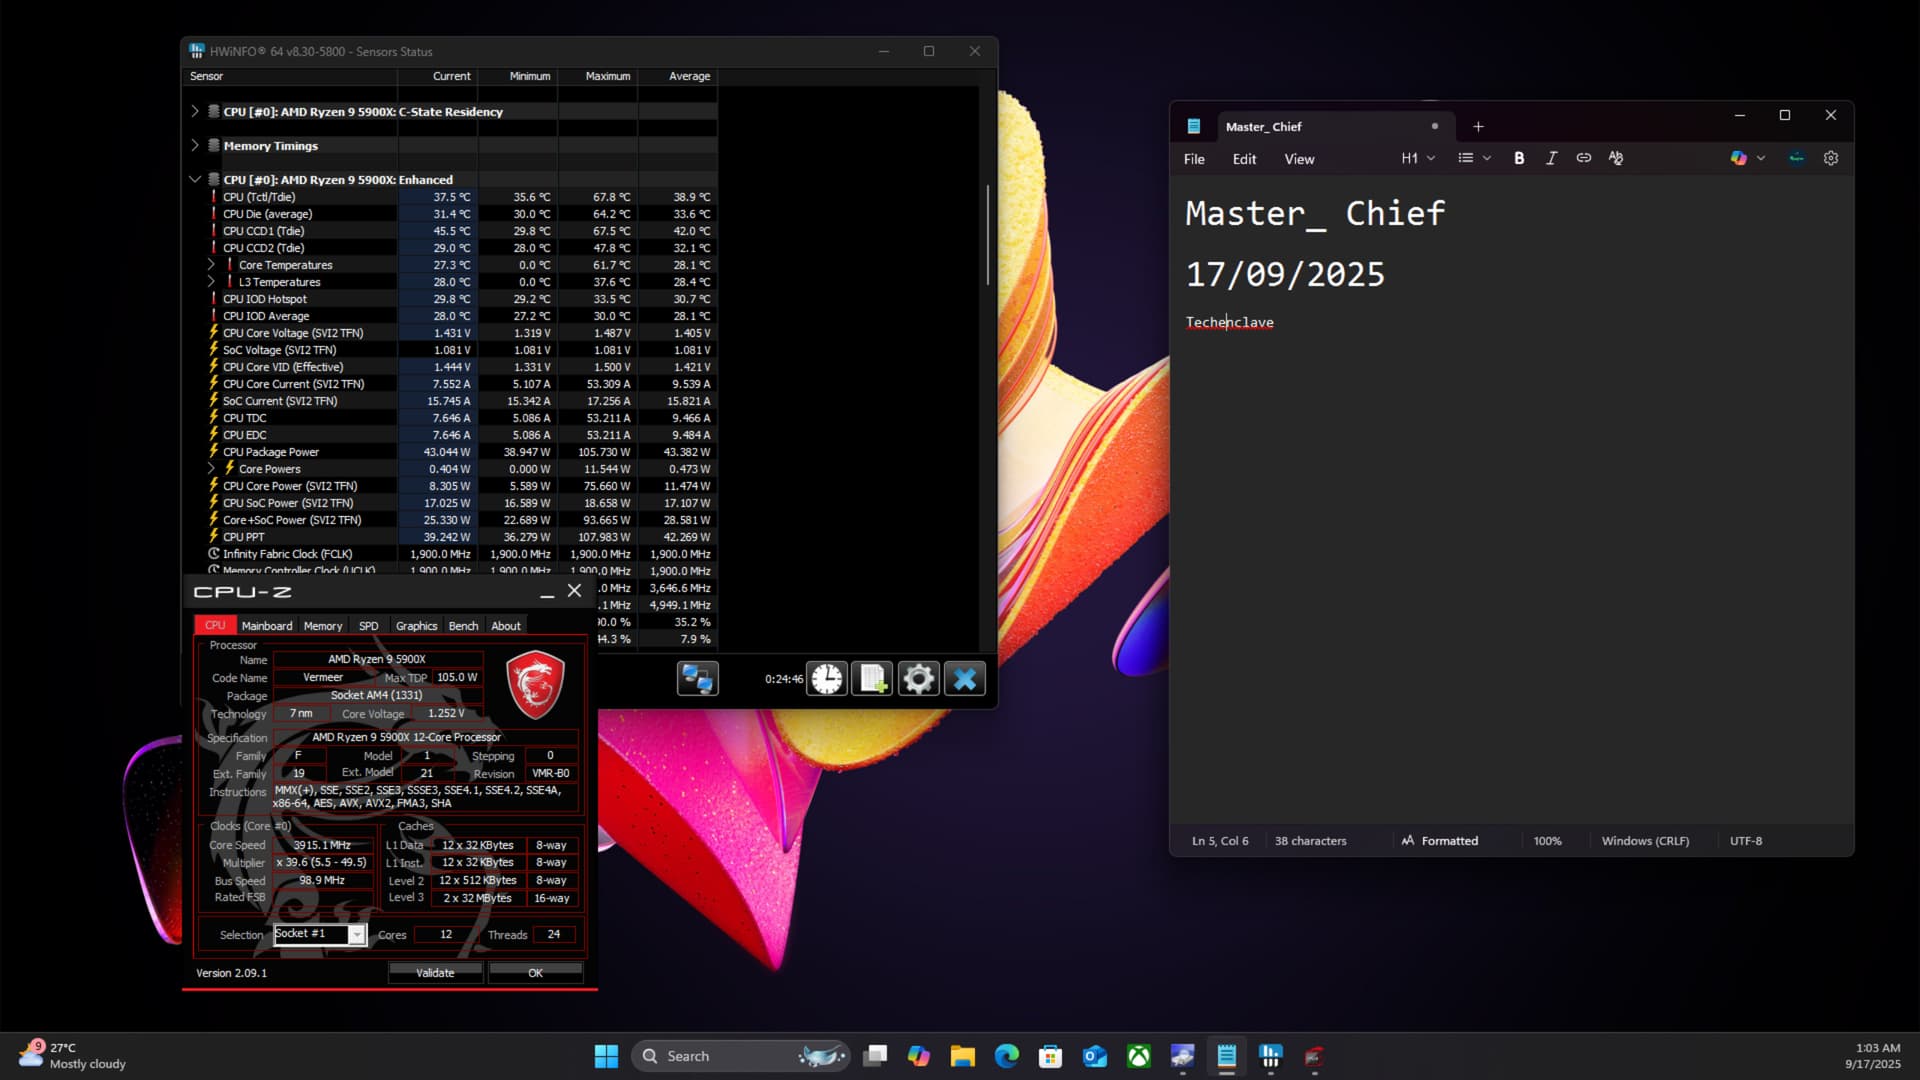Click HWiNFO Maximum column header
1920x1080 pixels.
point(598,76)
